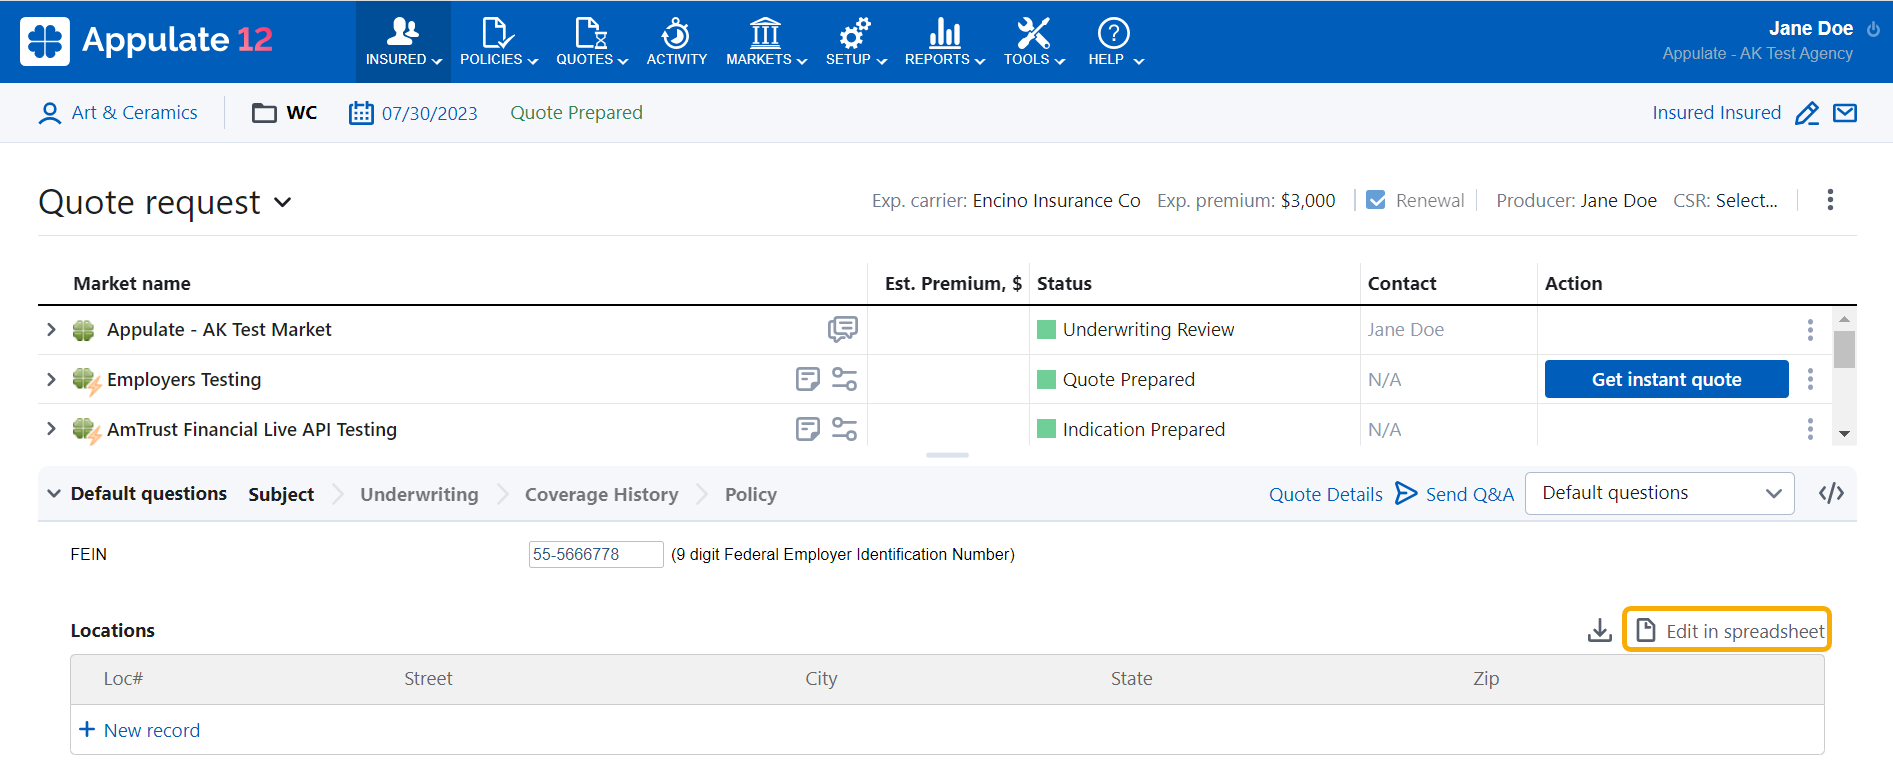Click the 07/30/2023 date link
This screenshot has height=777, width=1893.
pyautogui.click(x=430, y=113)
